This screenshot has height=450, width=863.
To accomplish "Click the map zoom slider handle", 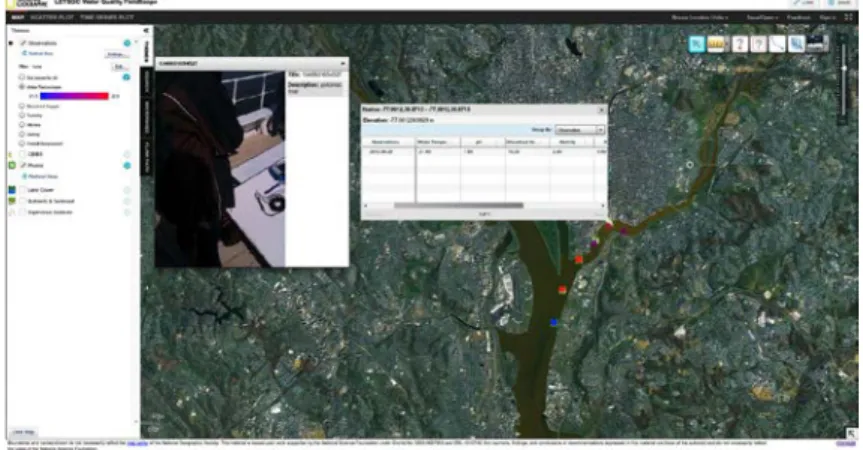I will pyautogui.click(x=844, y=68).
